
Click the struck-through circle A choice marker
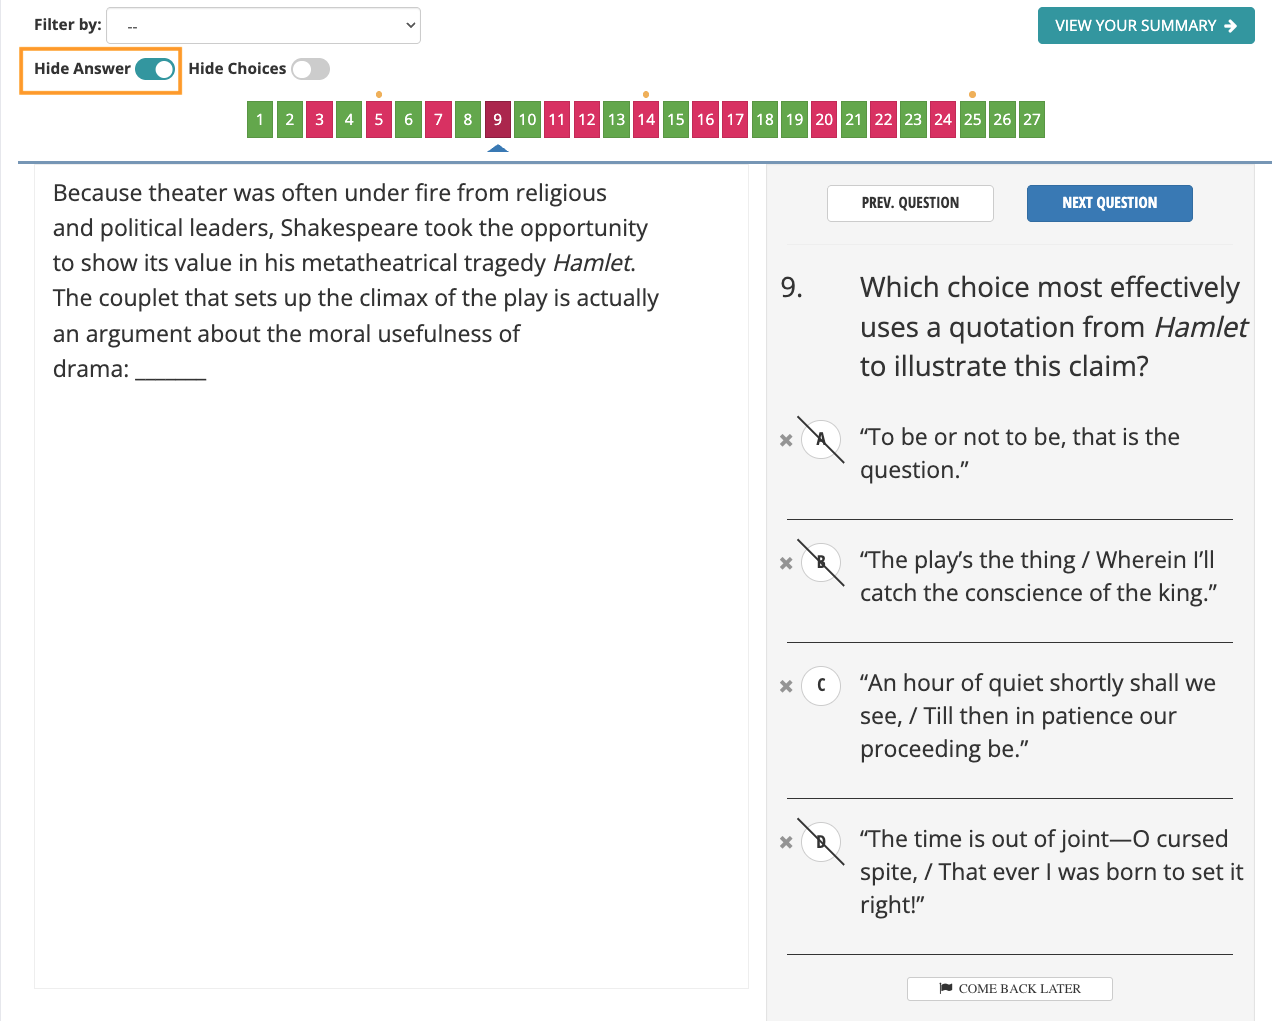coord(820,439)
